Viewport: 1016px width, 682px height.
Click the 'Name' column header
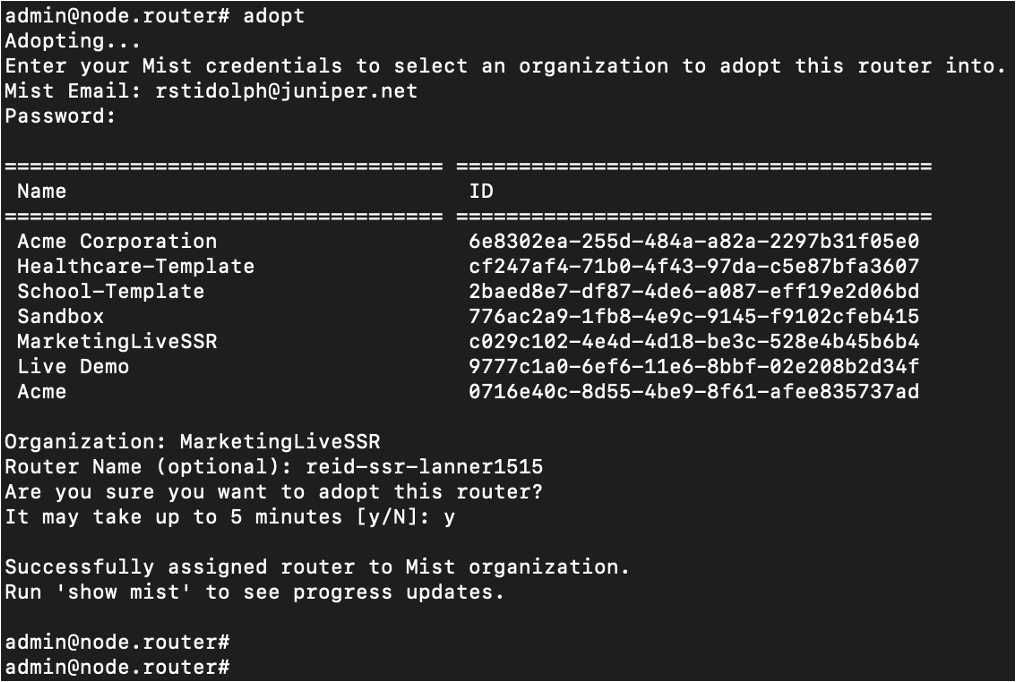point(42,191)
